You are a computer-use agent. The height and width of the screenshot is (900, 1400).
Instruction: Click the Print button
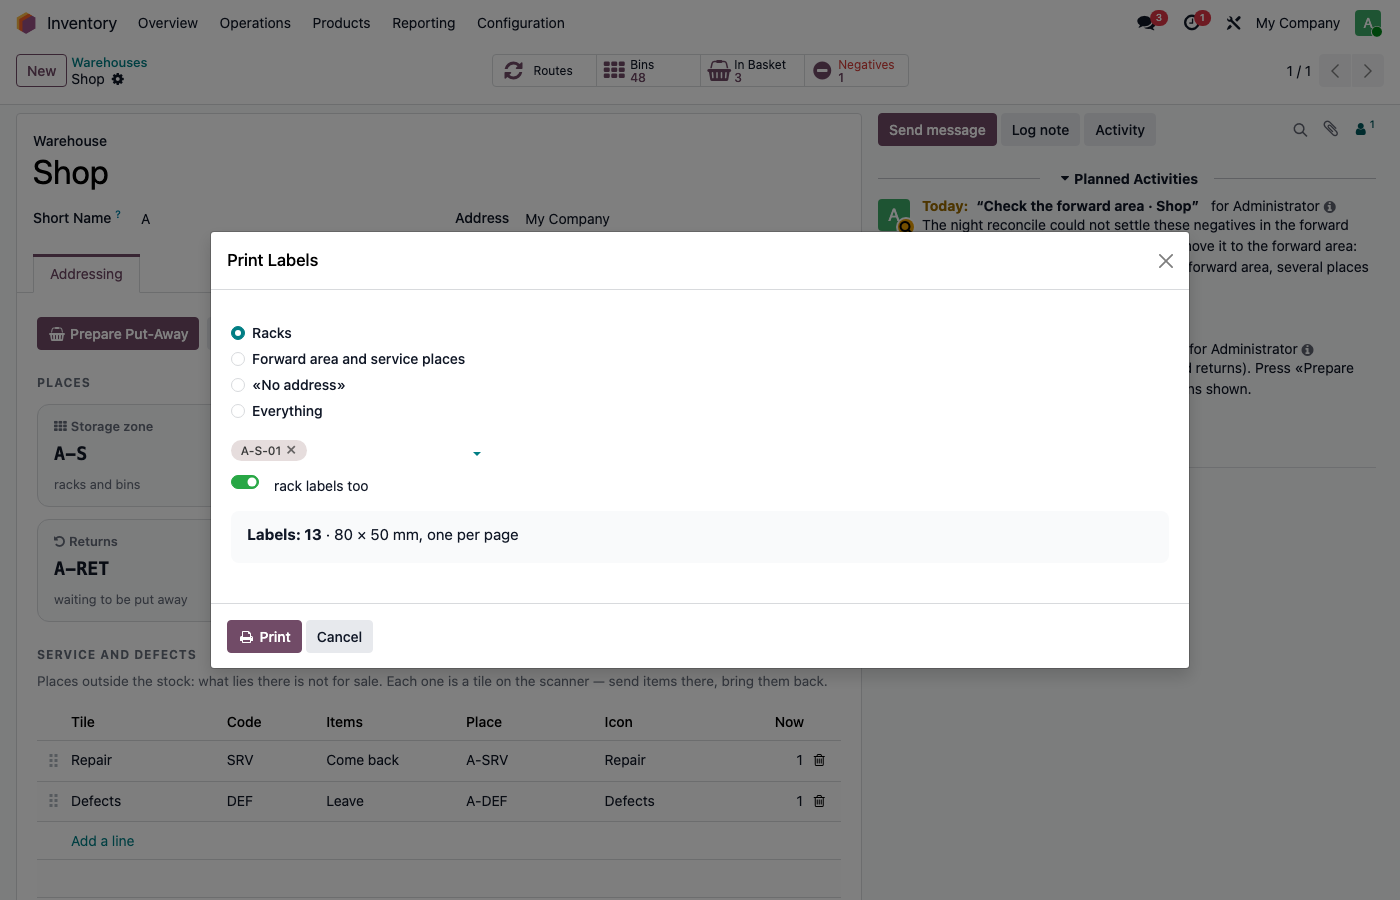click(264, 637)
